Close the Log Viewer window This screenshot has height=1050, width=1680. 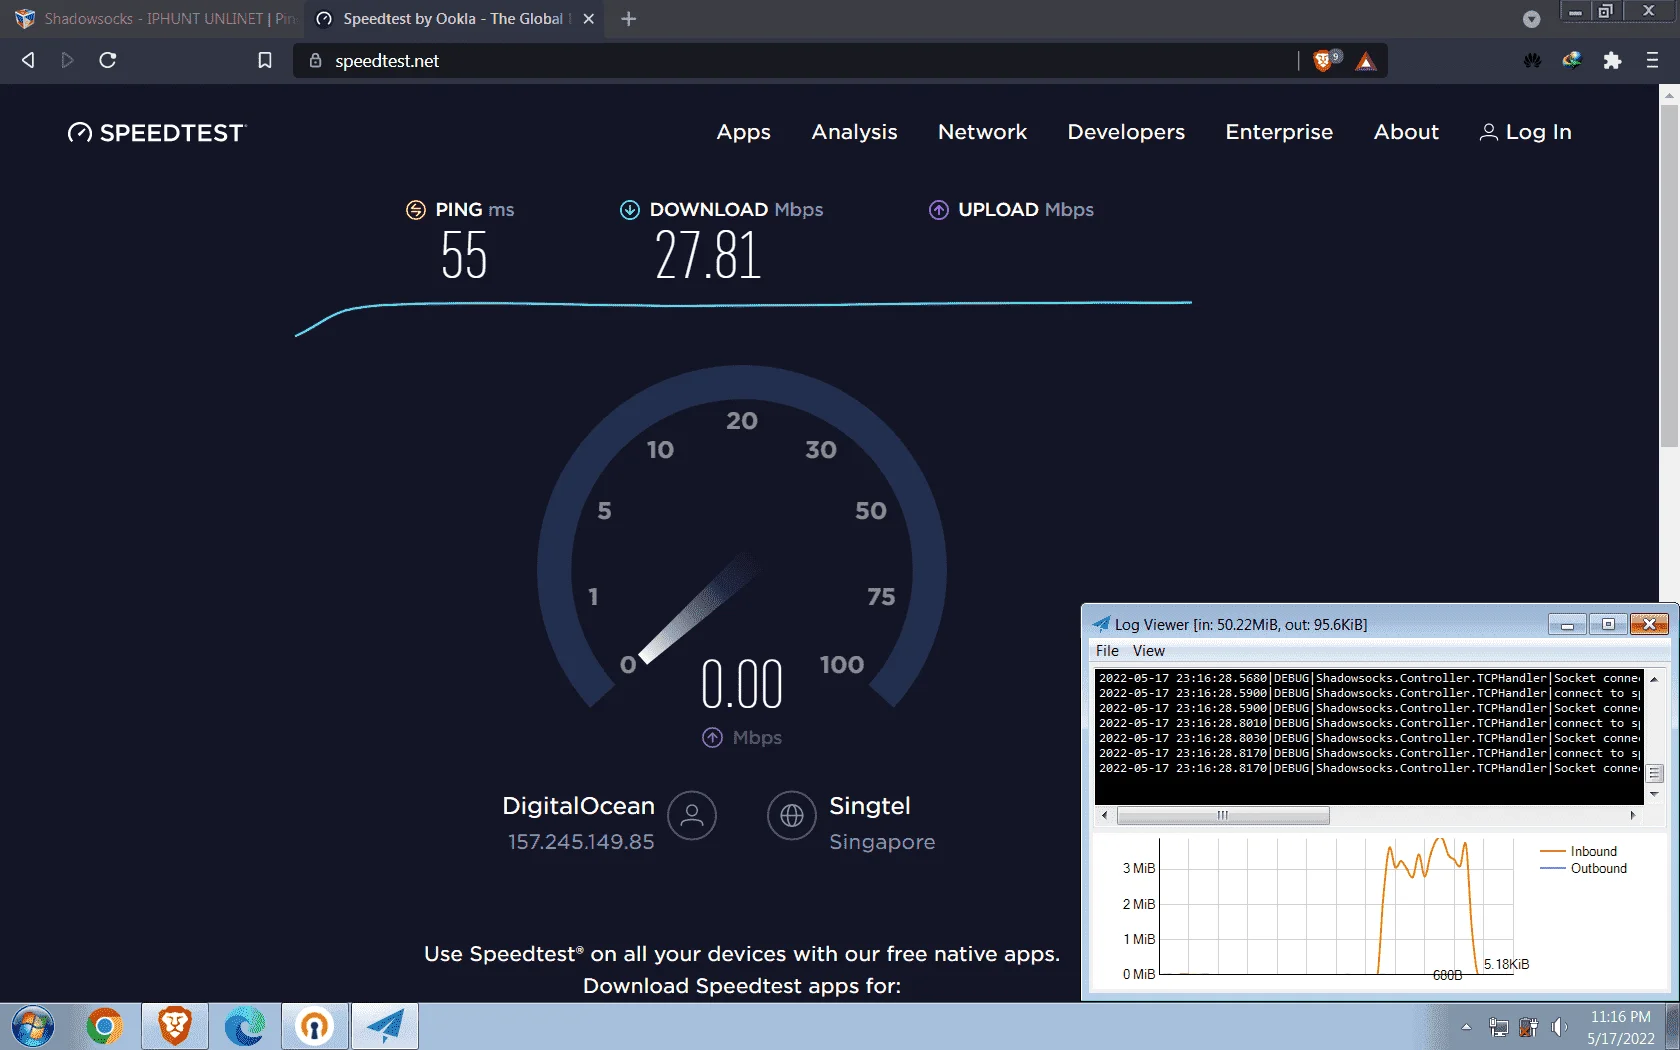pos(1649,625)
